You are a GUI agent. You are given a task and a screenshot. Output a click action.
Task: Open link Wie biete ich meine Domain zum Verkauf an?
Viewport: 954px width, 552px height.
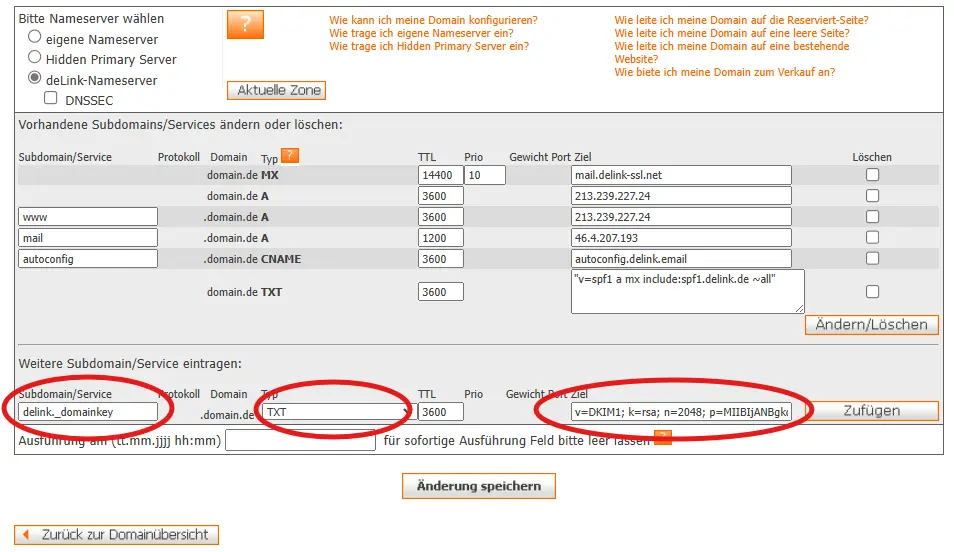(724, 72)
